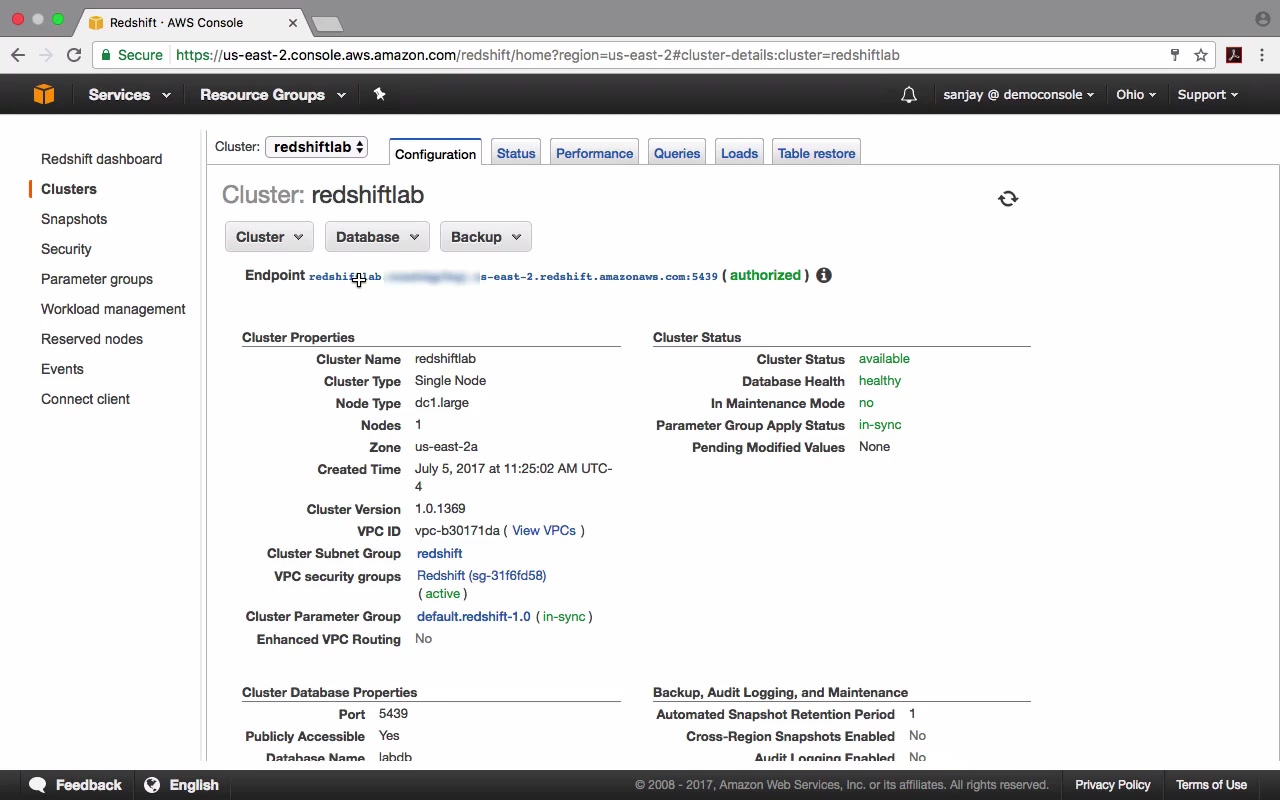
Task: Open the Services dropdown menu
Action: pyautogui.click(x=129, y=95)
